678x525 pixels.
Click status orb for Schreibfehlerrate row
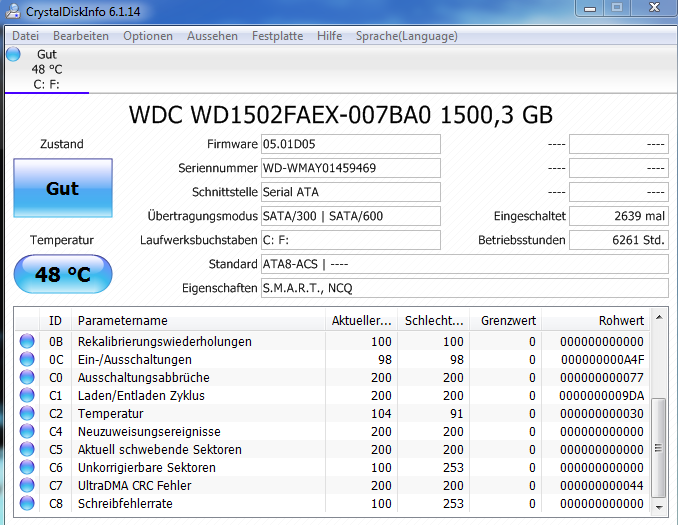(x=27, y=503)
